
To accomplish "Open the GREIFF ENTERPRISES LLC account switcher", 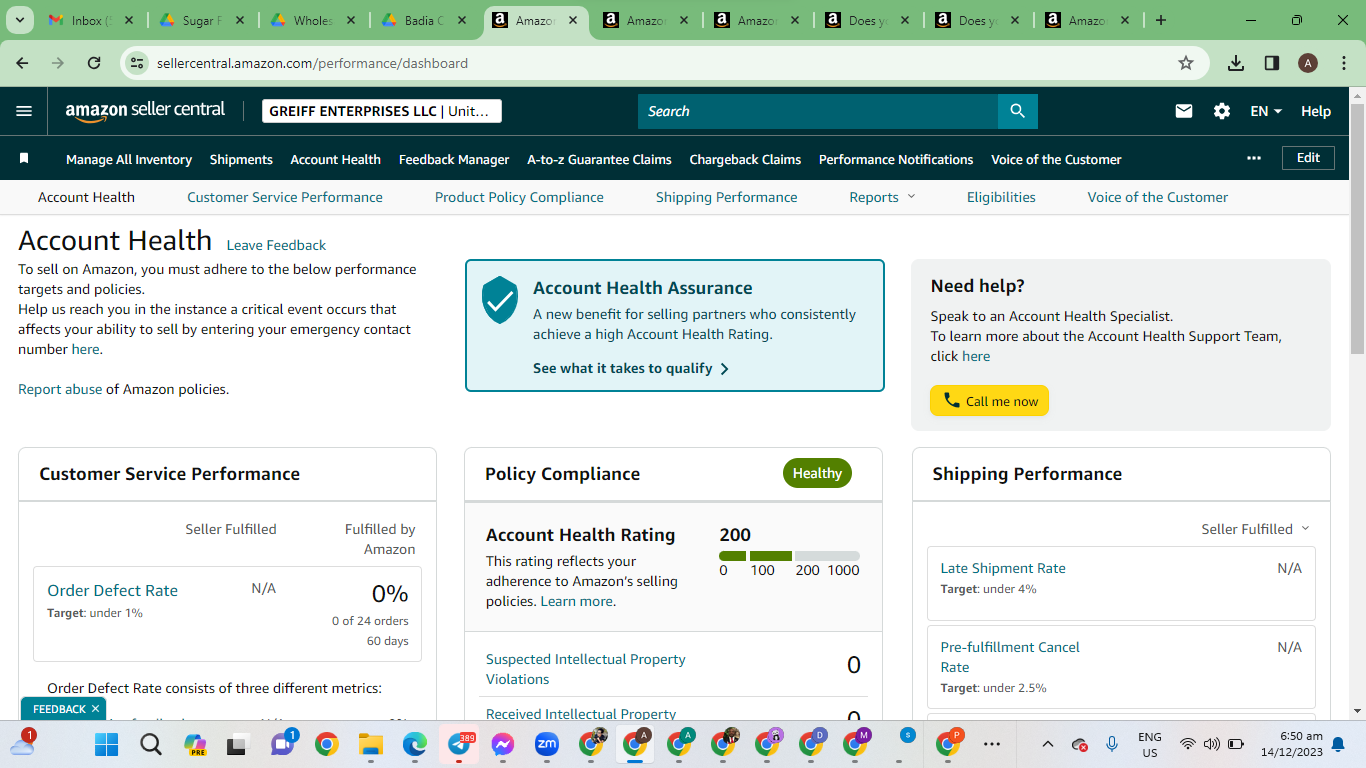I will (x=382, y=111).
